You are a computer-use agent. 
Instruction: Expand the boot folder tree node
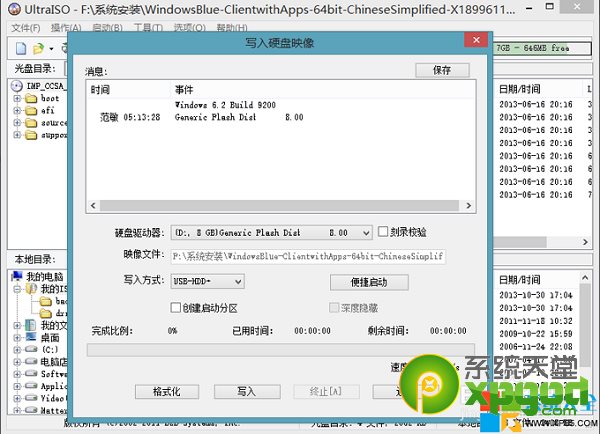pyautogui.click(x=17, y=99)
